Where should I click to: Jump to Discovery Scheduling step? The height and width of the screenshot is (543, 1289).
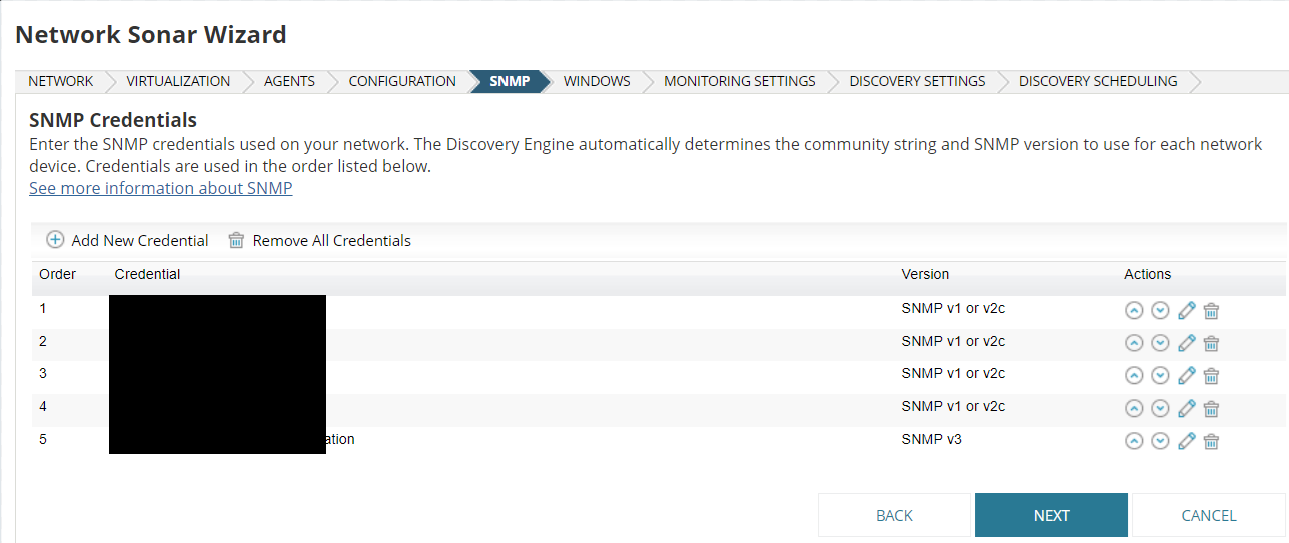tap(1097, 81)
